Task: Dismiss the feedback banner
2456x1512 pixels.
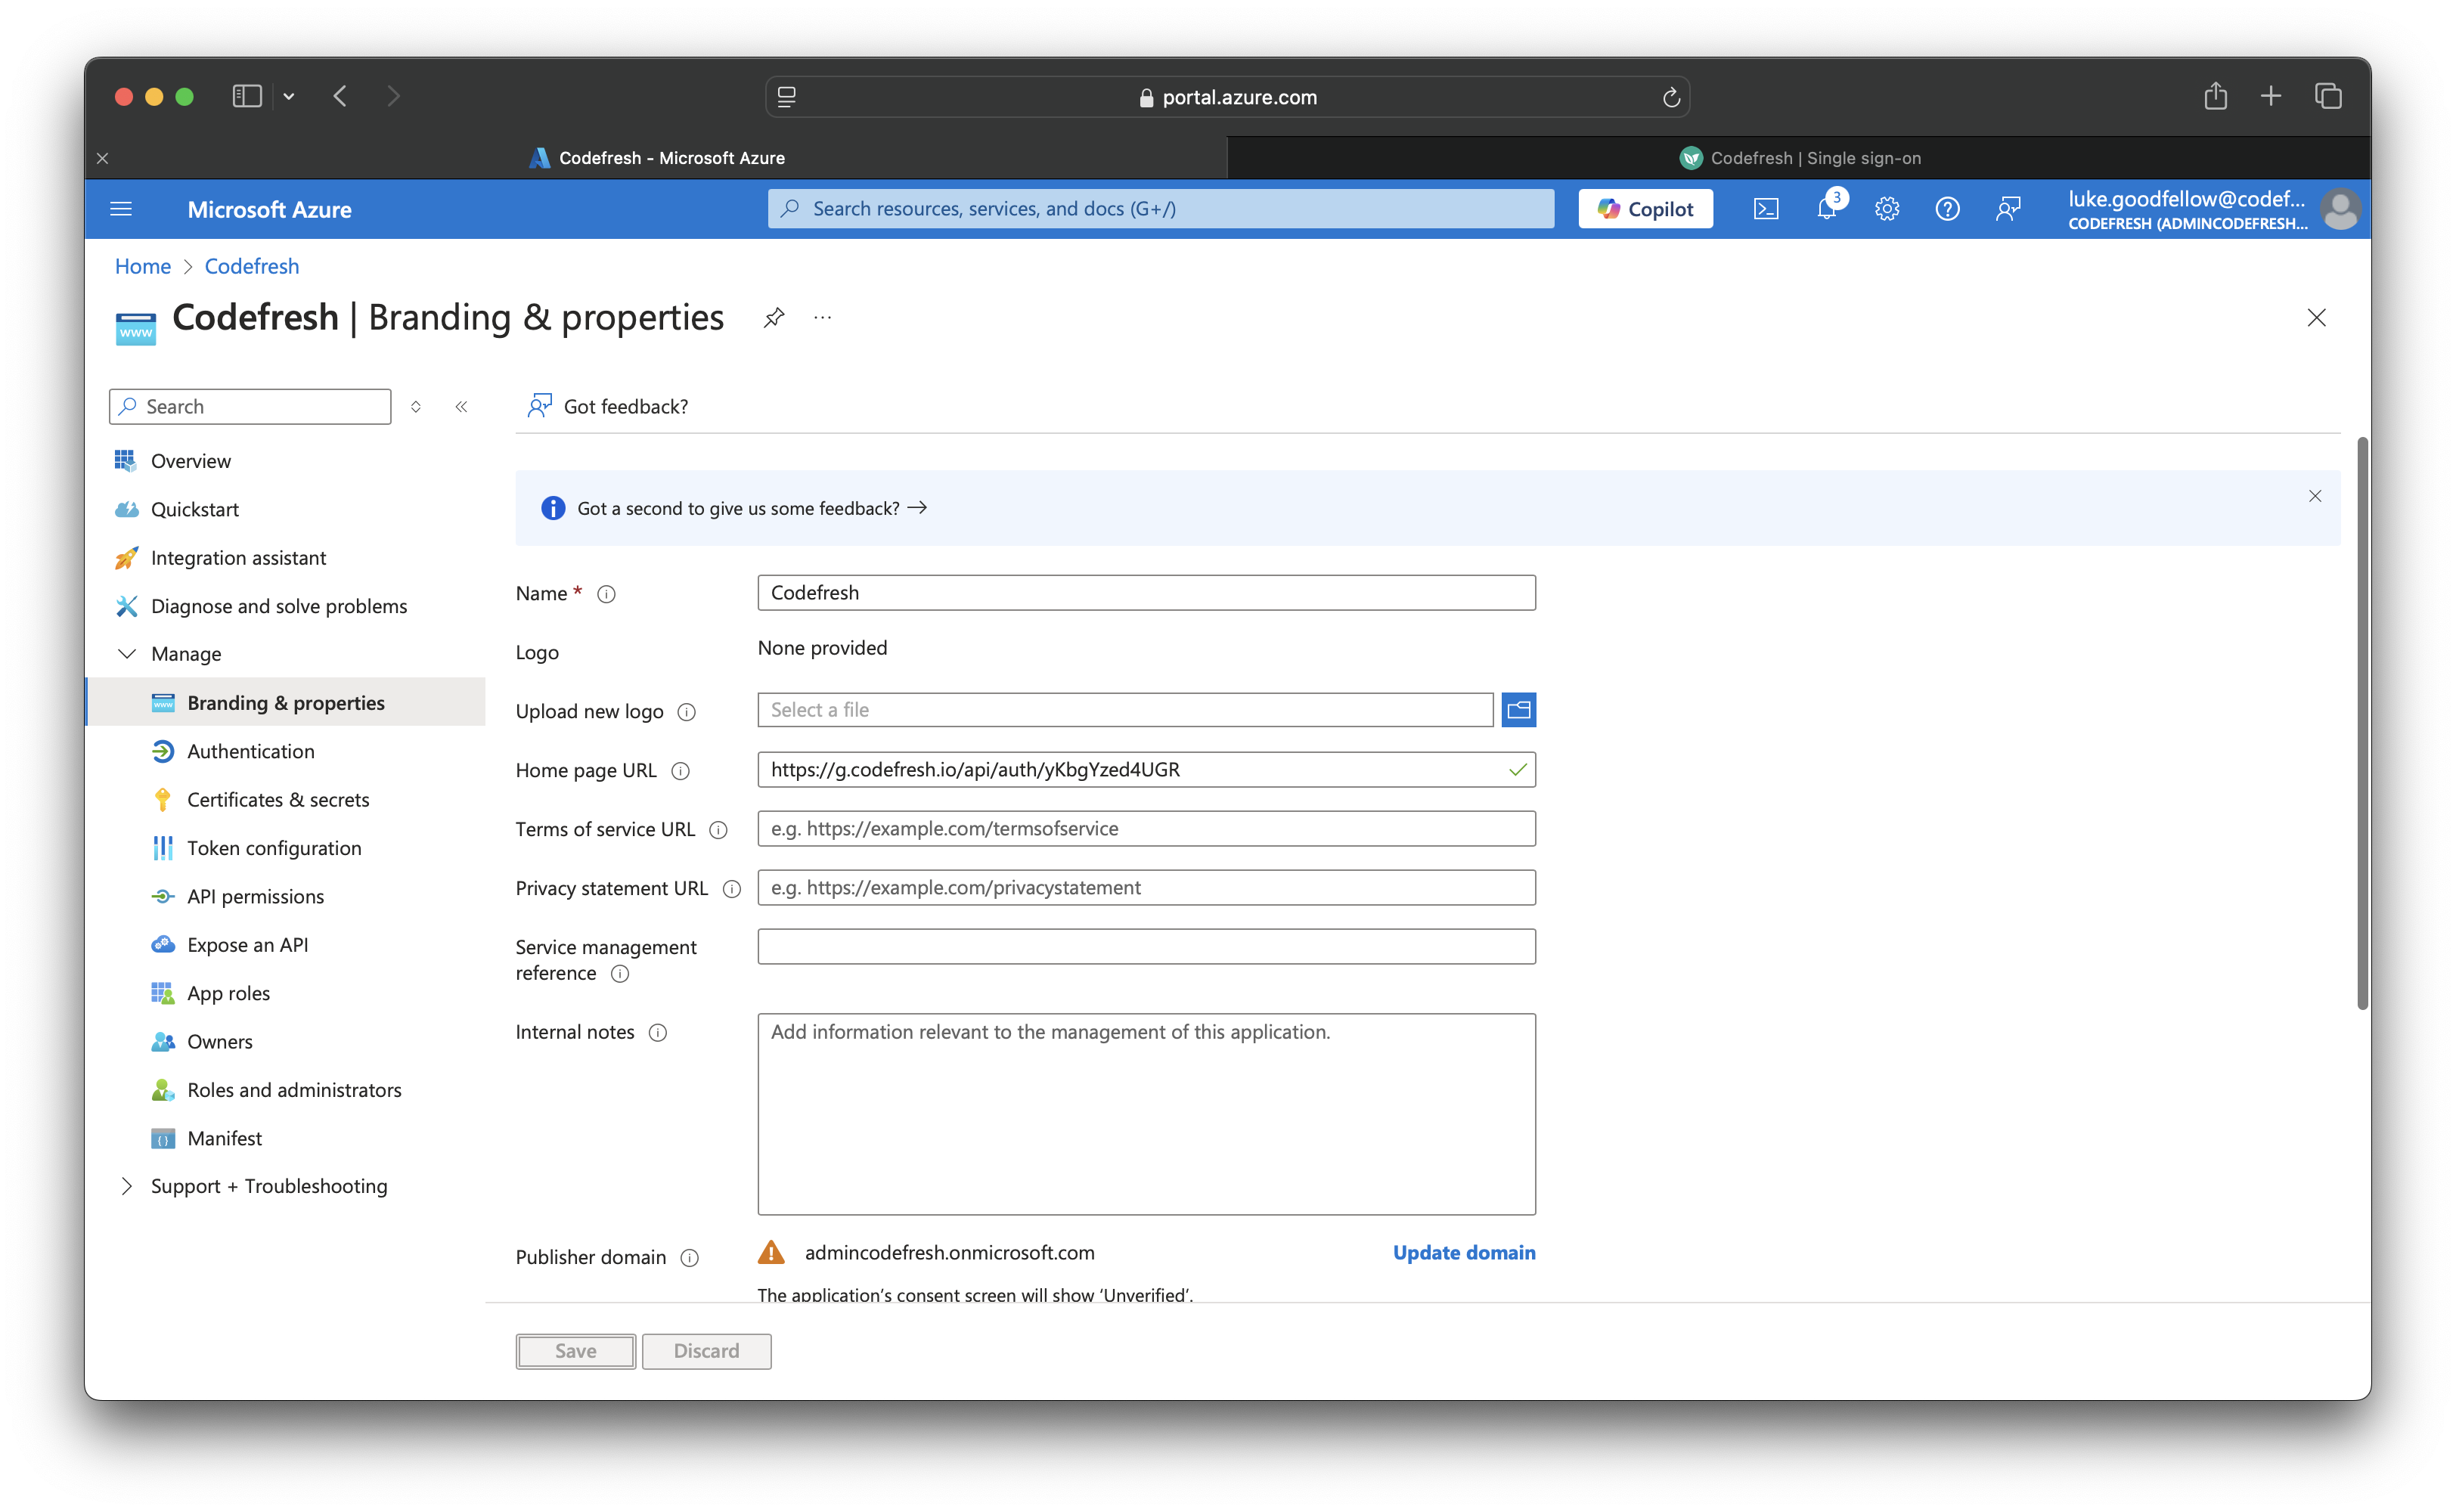Action: pos(2314,497)
